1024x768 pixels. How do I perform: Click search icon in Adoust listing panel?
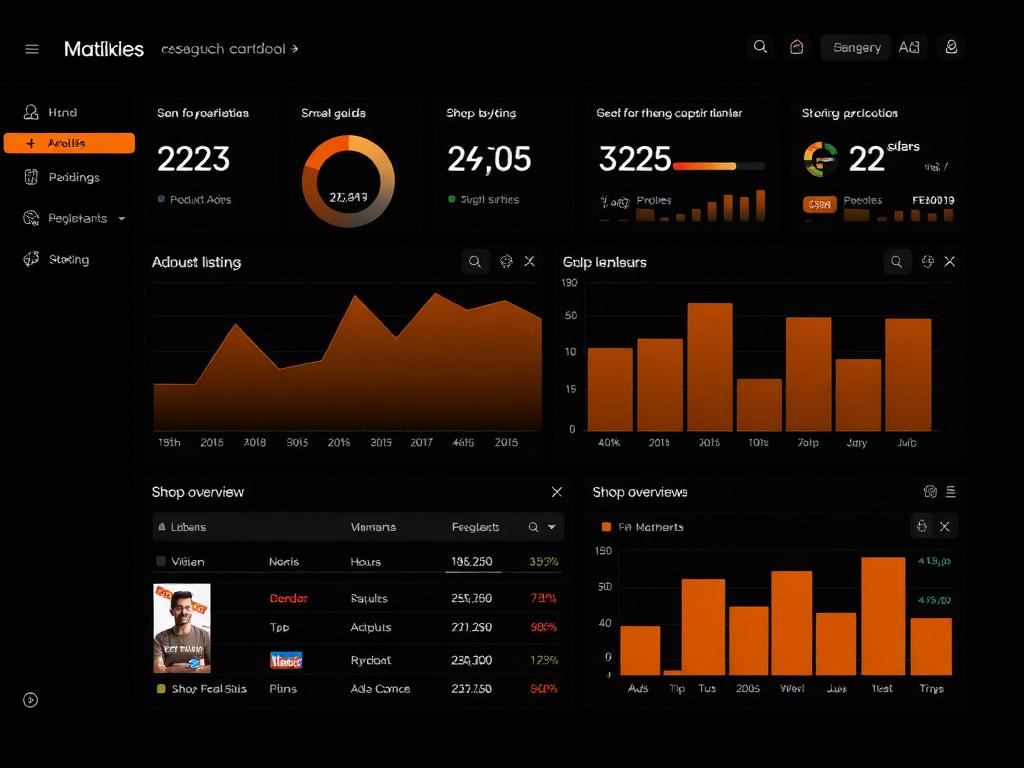tap(475, 262)
